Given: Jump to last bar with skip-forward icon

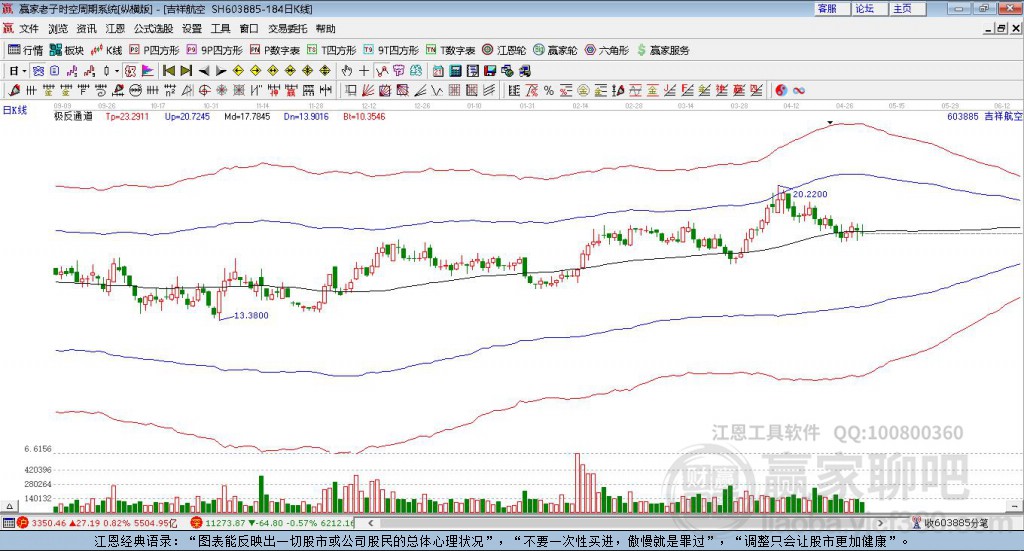Looking at the screenshot, I should click(187, 71).
